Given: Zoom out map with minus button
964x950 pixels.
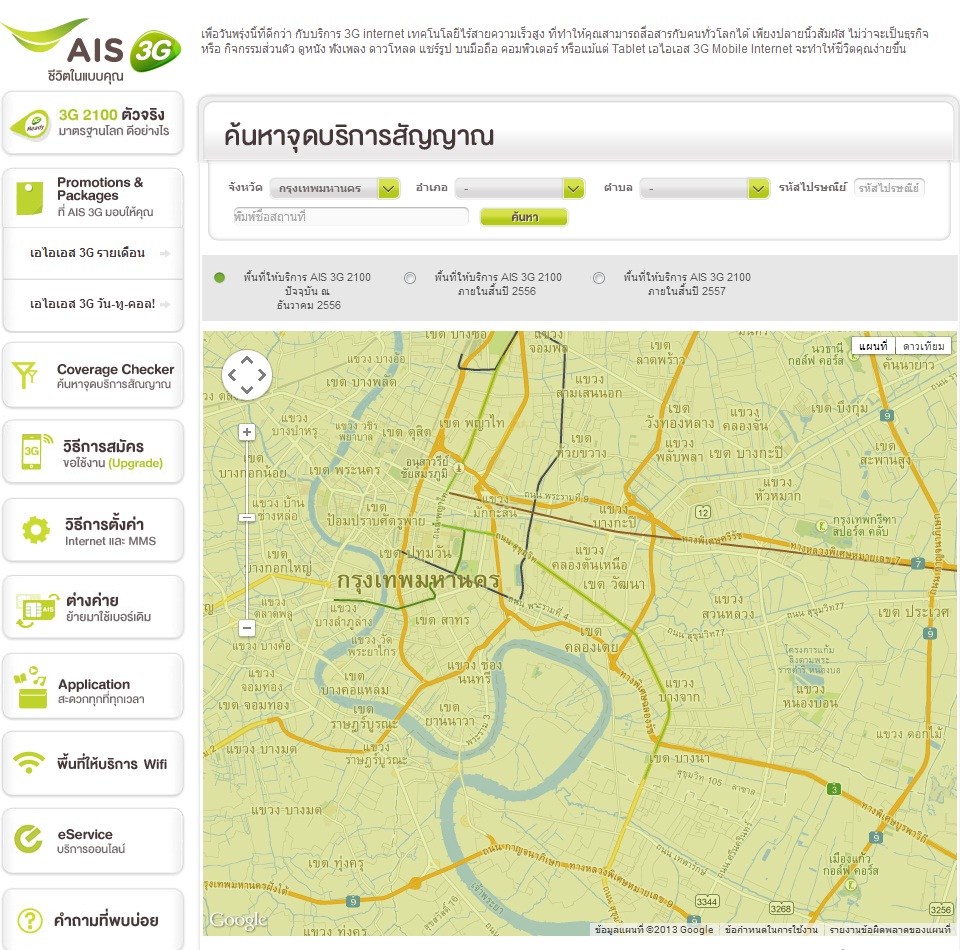Looking at the screenshot, I should [x=247, y=628].
